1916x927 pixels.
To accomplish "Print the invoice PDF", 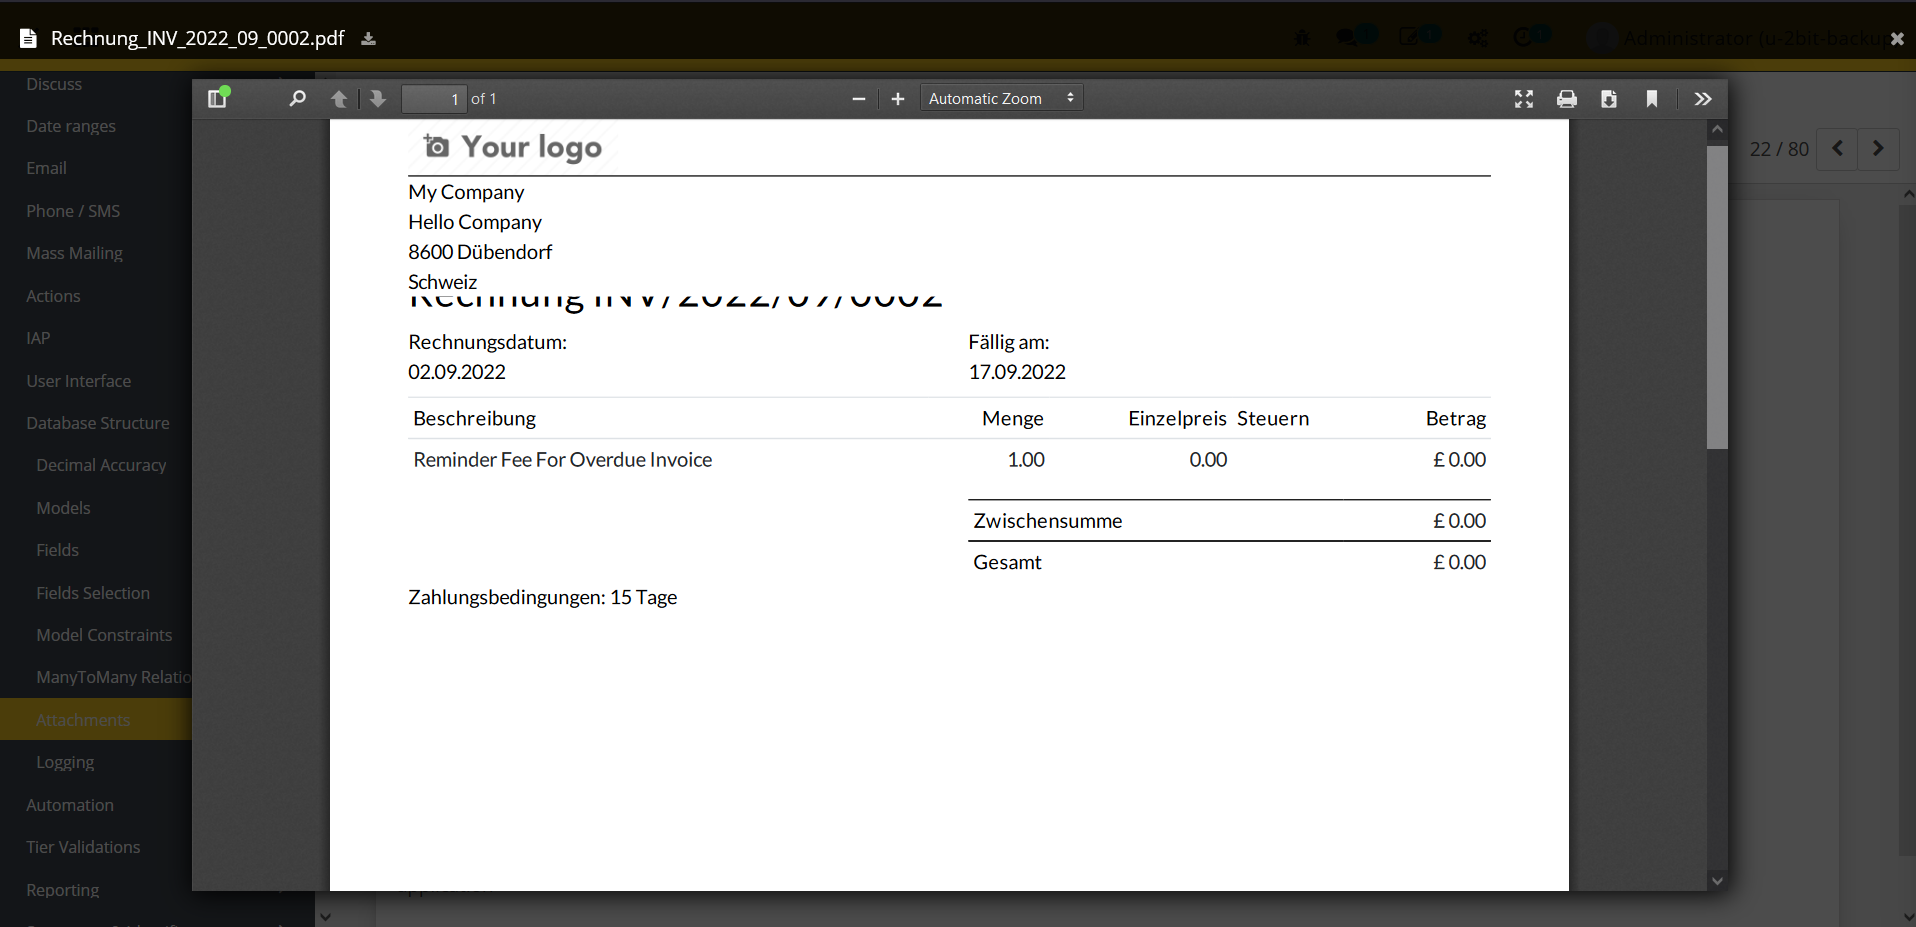I will pyautogui.click(x=1566, y=98).
